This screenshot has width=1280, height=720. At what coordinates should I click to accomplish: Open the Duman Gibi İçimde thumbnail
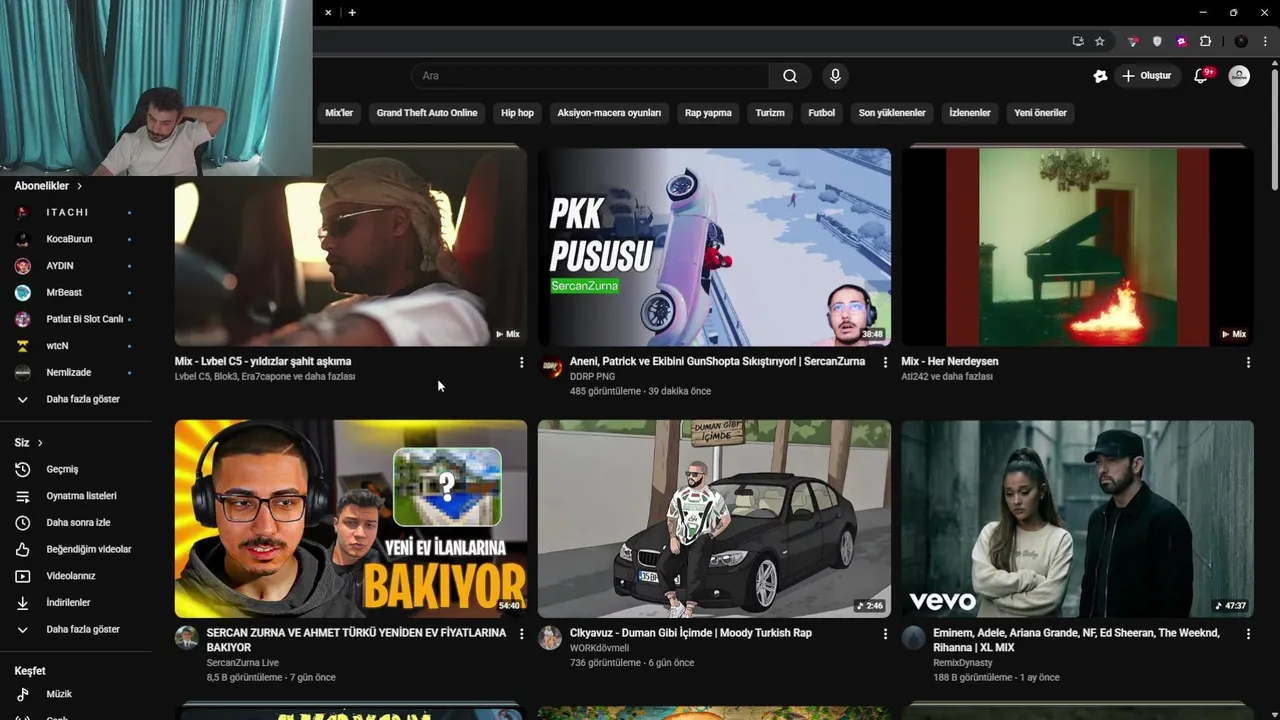pos(714,519)
